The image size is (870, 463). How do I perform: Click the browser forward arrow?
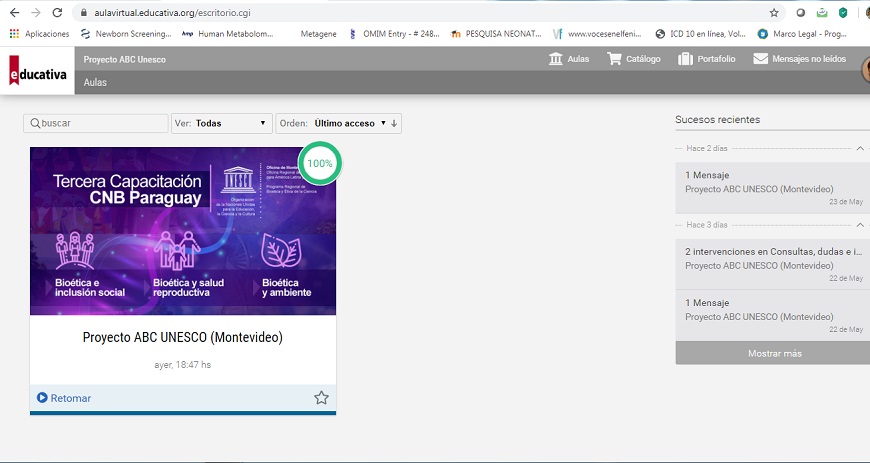coord(36,12)
